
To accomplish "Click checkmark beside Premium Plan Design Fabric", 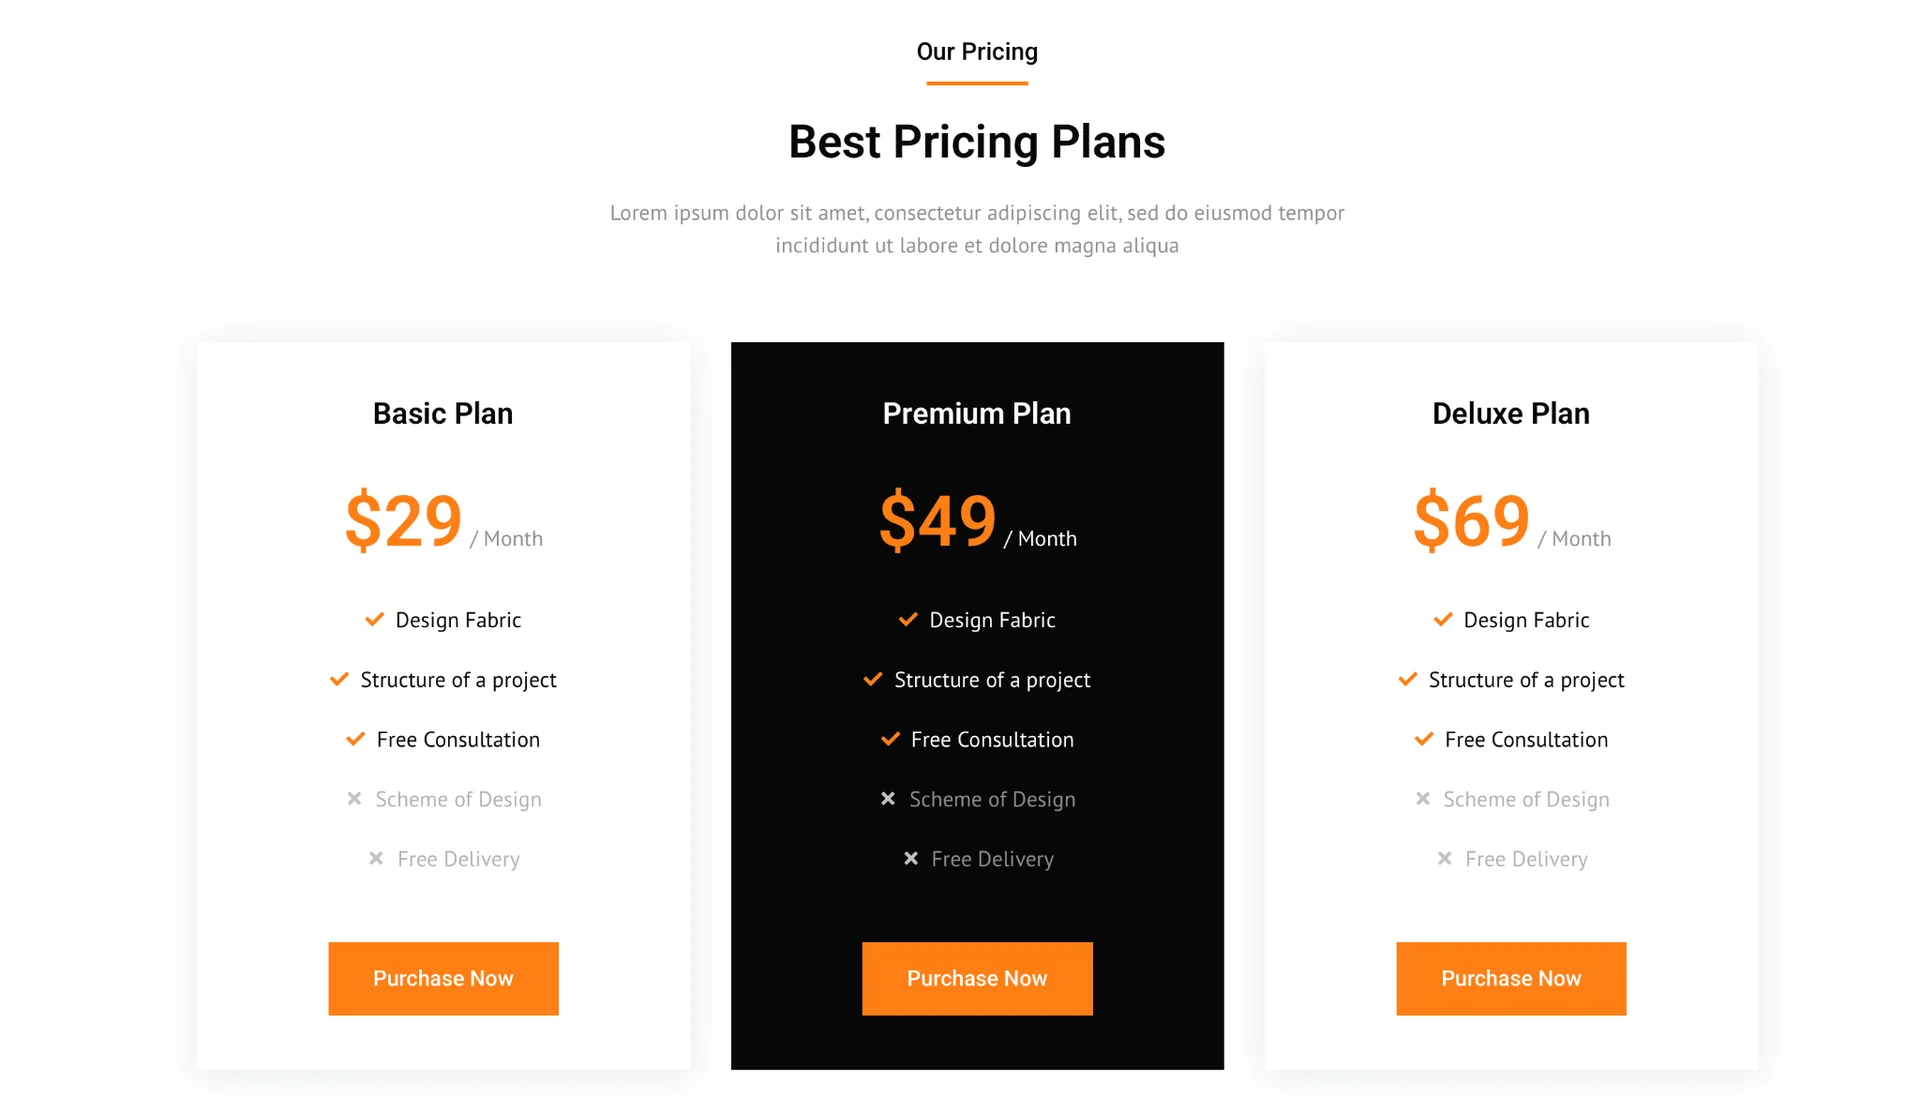I will pyautogui.click(x=908, y=620).
